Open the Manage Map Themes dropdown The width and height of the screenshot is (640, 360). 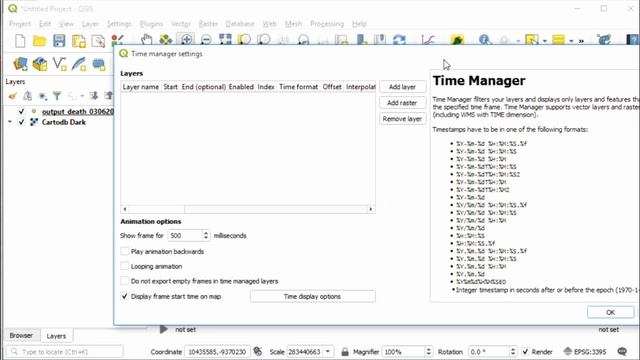pyautogui.click(x=42, y=96)
